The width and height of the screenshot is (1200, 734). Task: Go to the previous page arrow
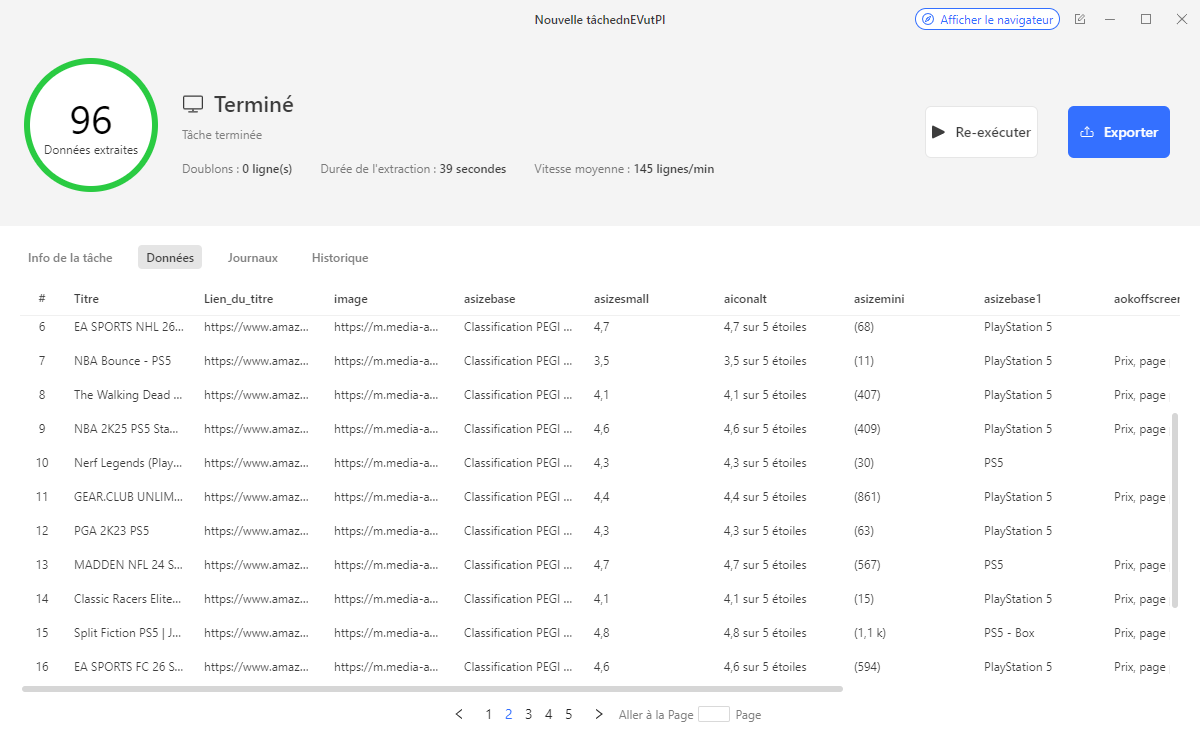(x=459, y=714)
